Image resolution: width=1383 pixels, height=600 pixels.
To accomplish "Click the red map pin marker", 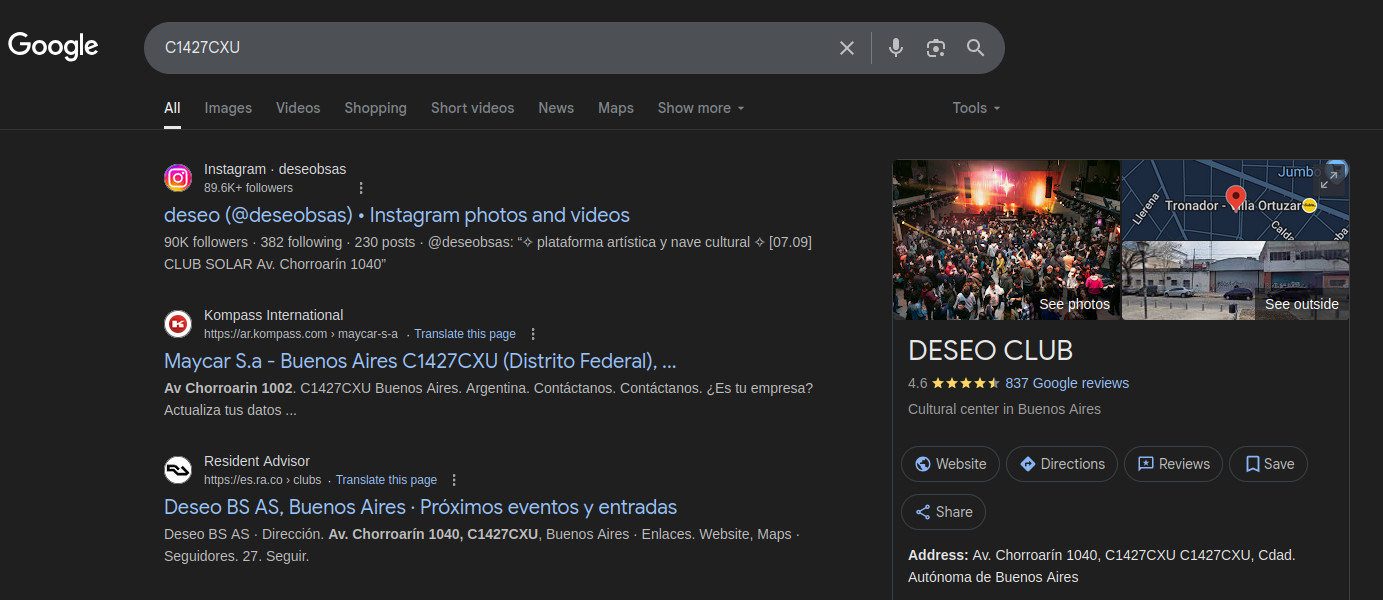I will coord(1236,197).
